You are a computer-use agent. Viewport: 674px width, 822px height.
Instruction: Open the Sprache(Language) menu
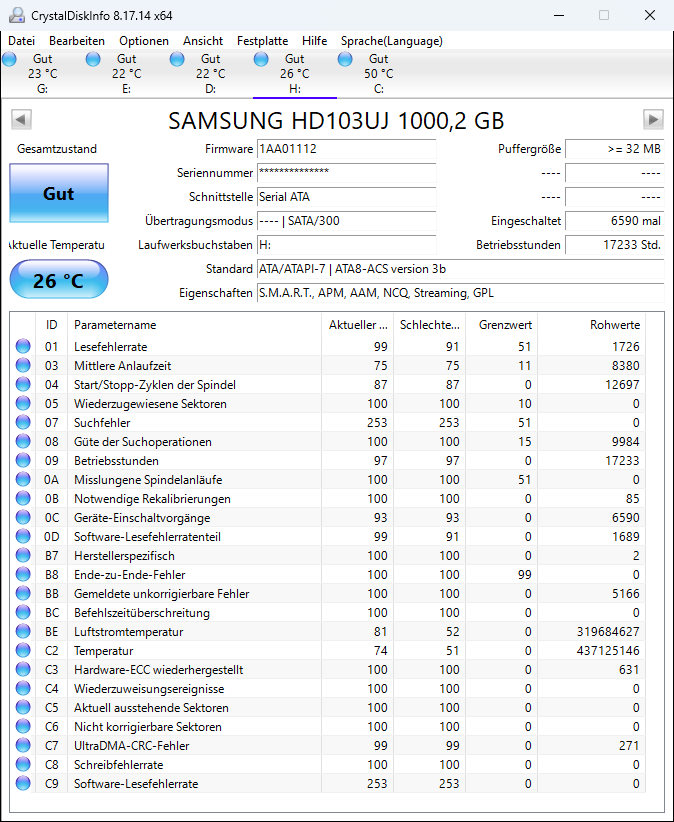(392, 41)
